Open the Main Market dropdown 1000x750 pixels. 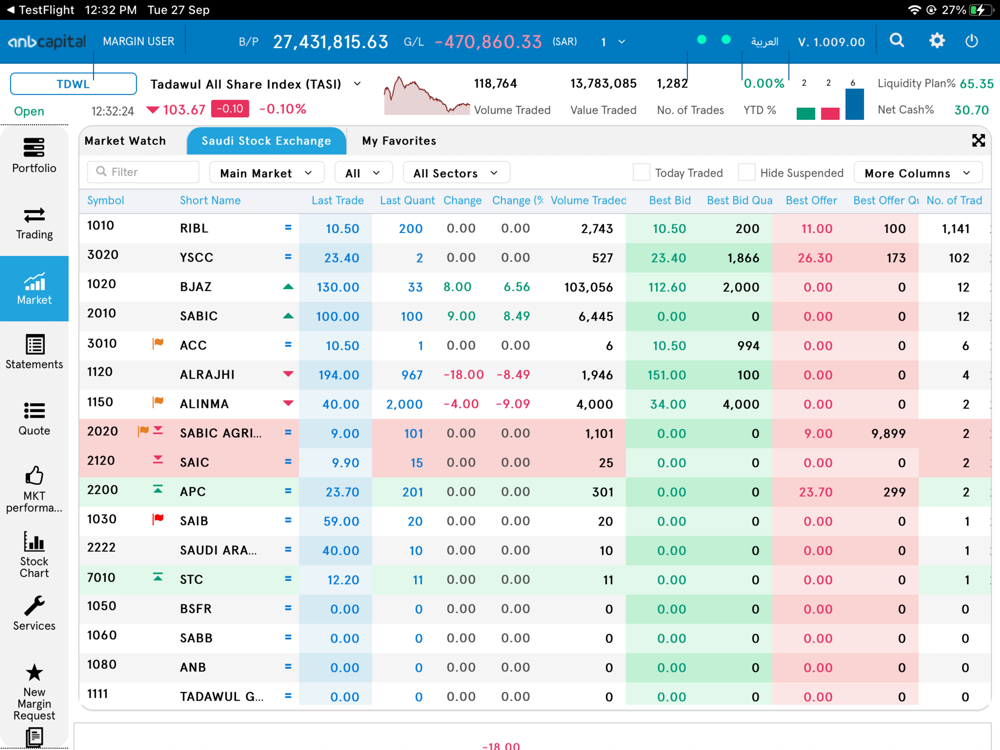point(266,173)
